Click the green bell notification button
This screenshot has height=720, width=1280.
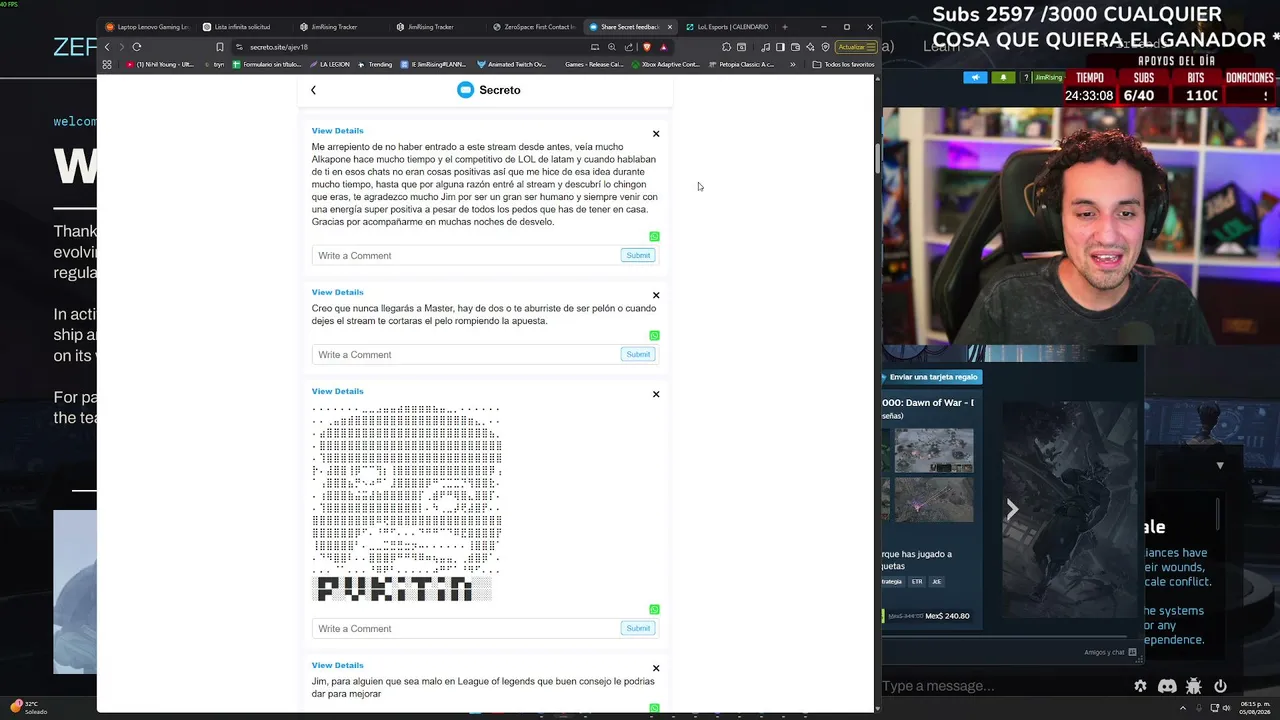click(x=1003, y=78)
